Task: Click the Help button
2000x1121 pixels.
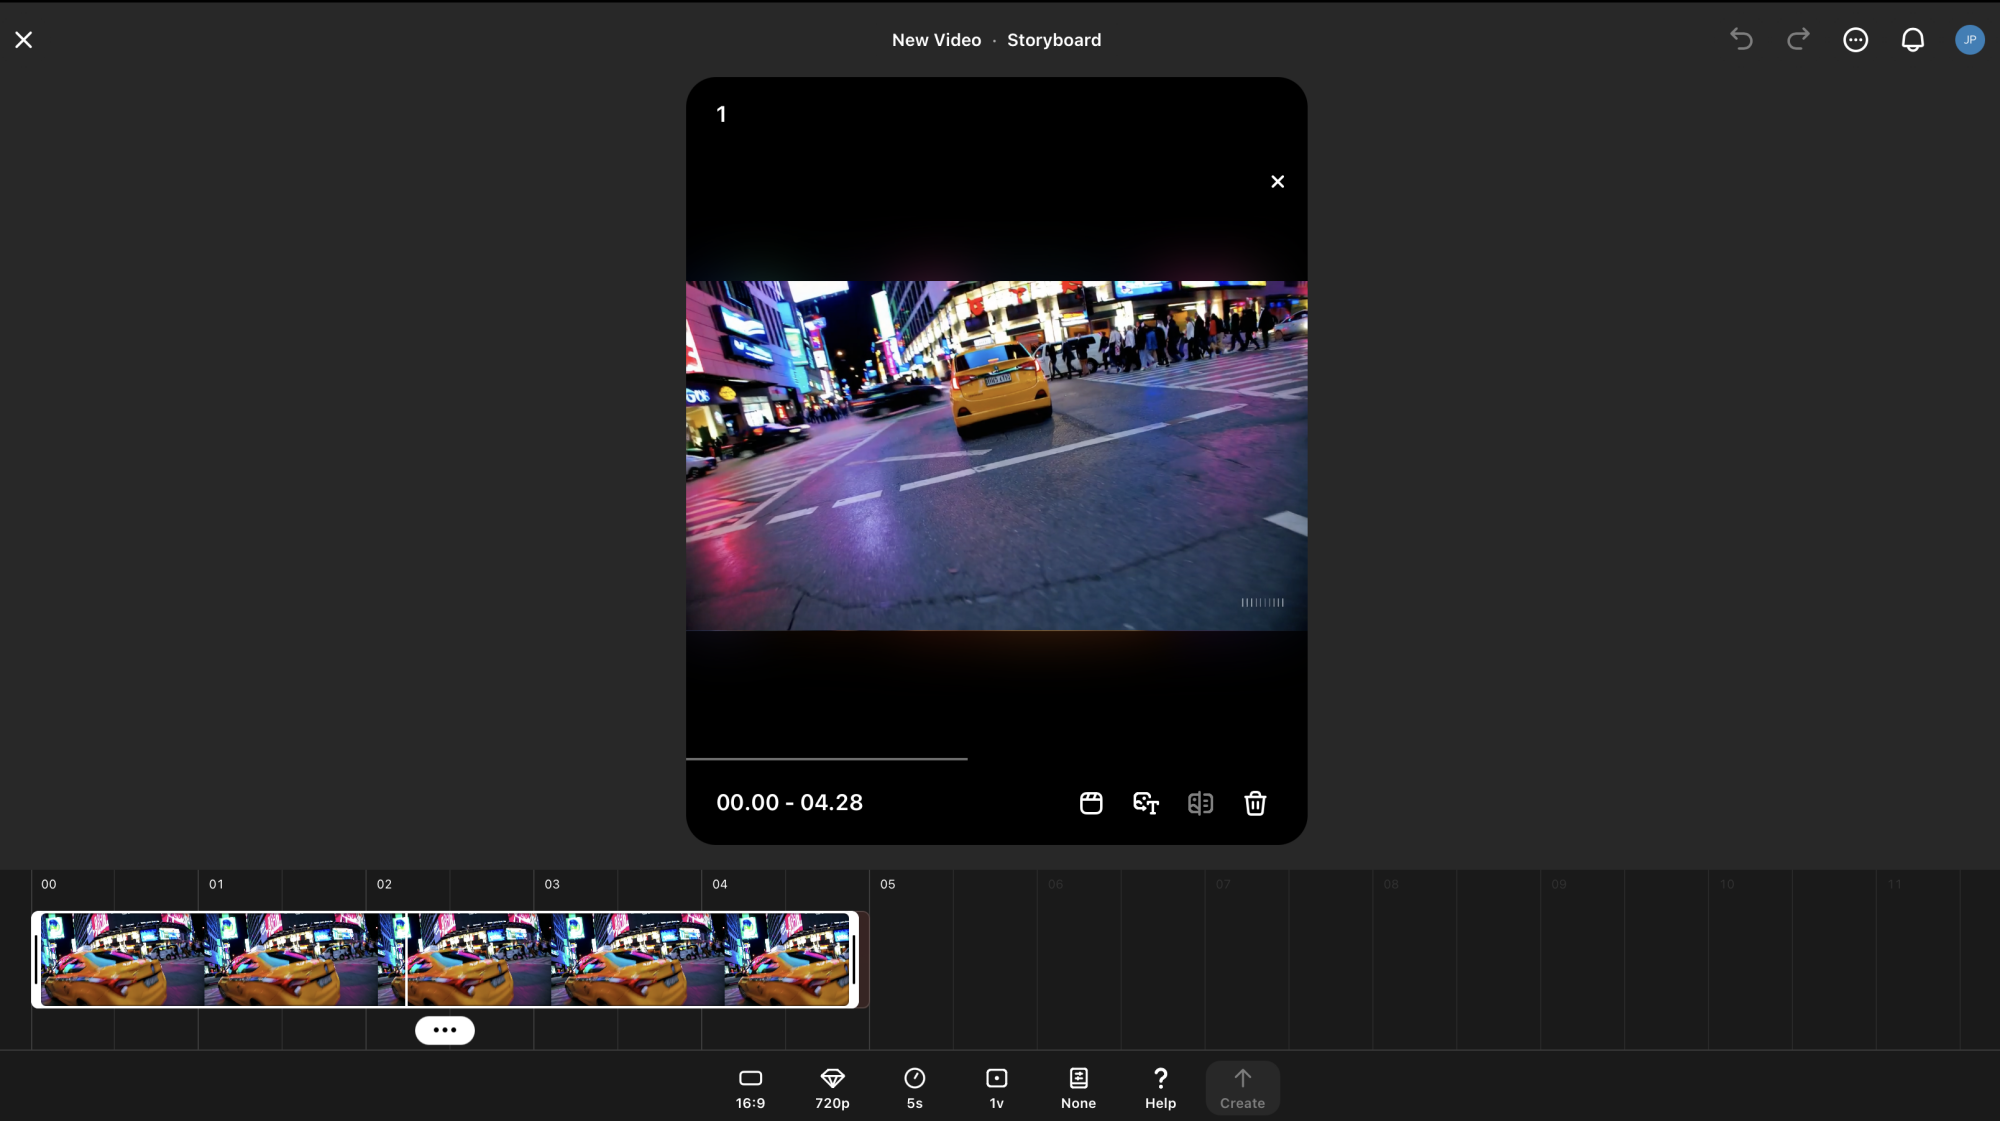Action: 1160,1088
